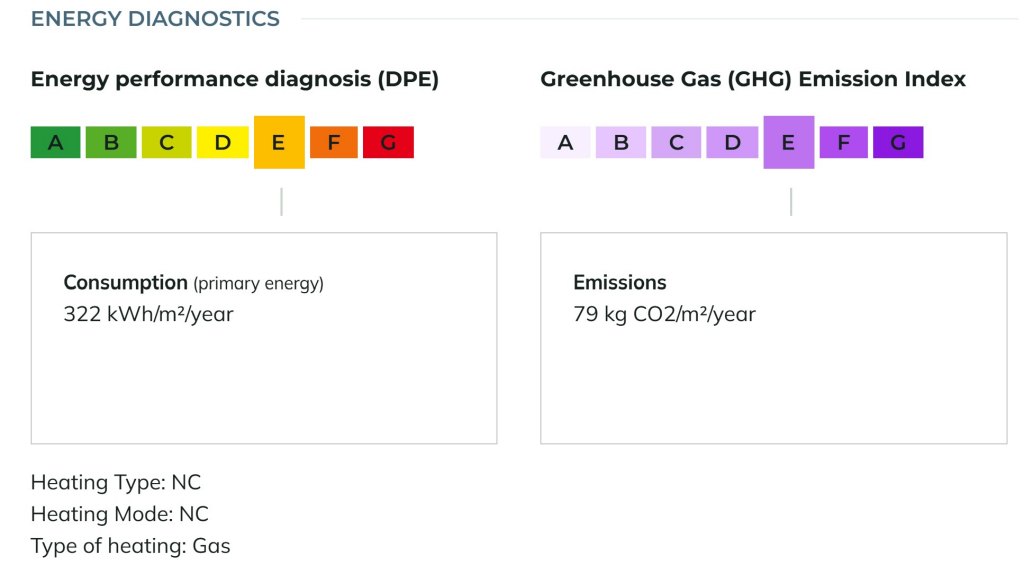Select the DPE rating B square

pyautogui.click(x=111, y=142)
